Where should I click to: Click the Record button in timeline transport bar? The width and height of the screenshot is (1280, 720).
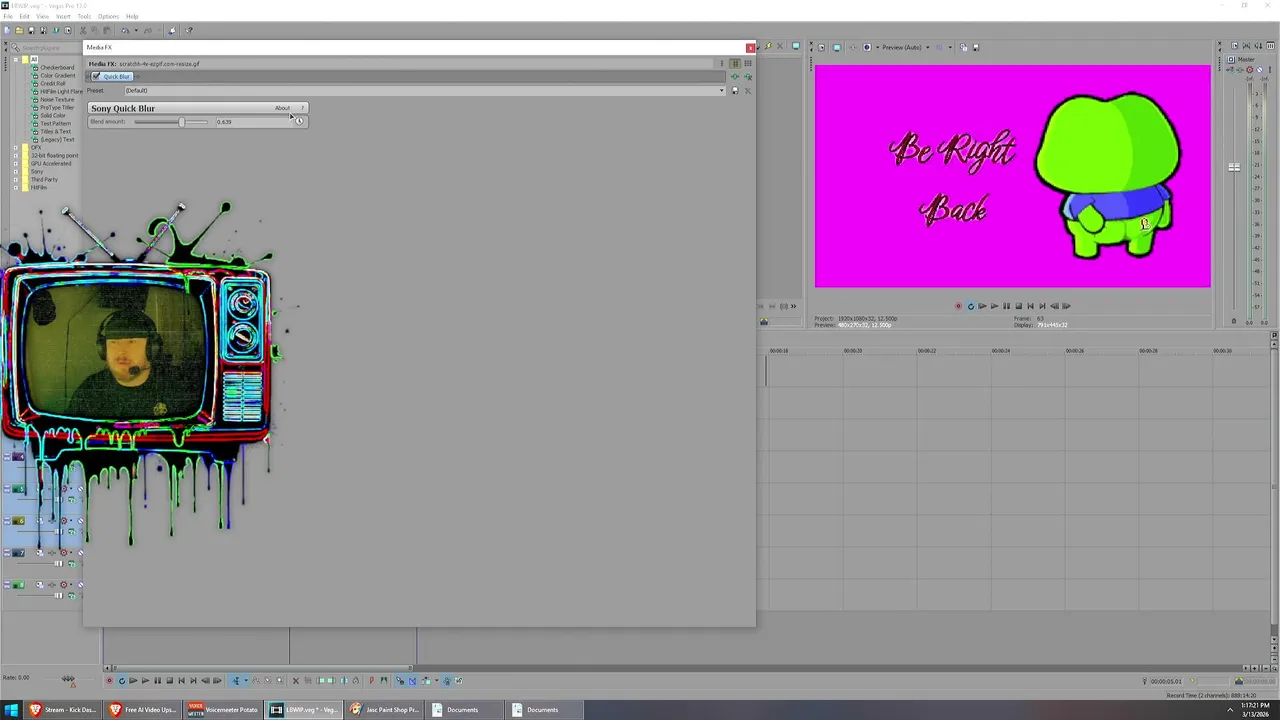click(x=109, y=681)
